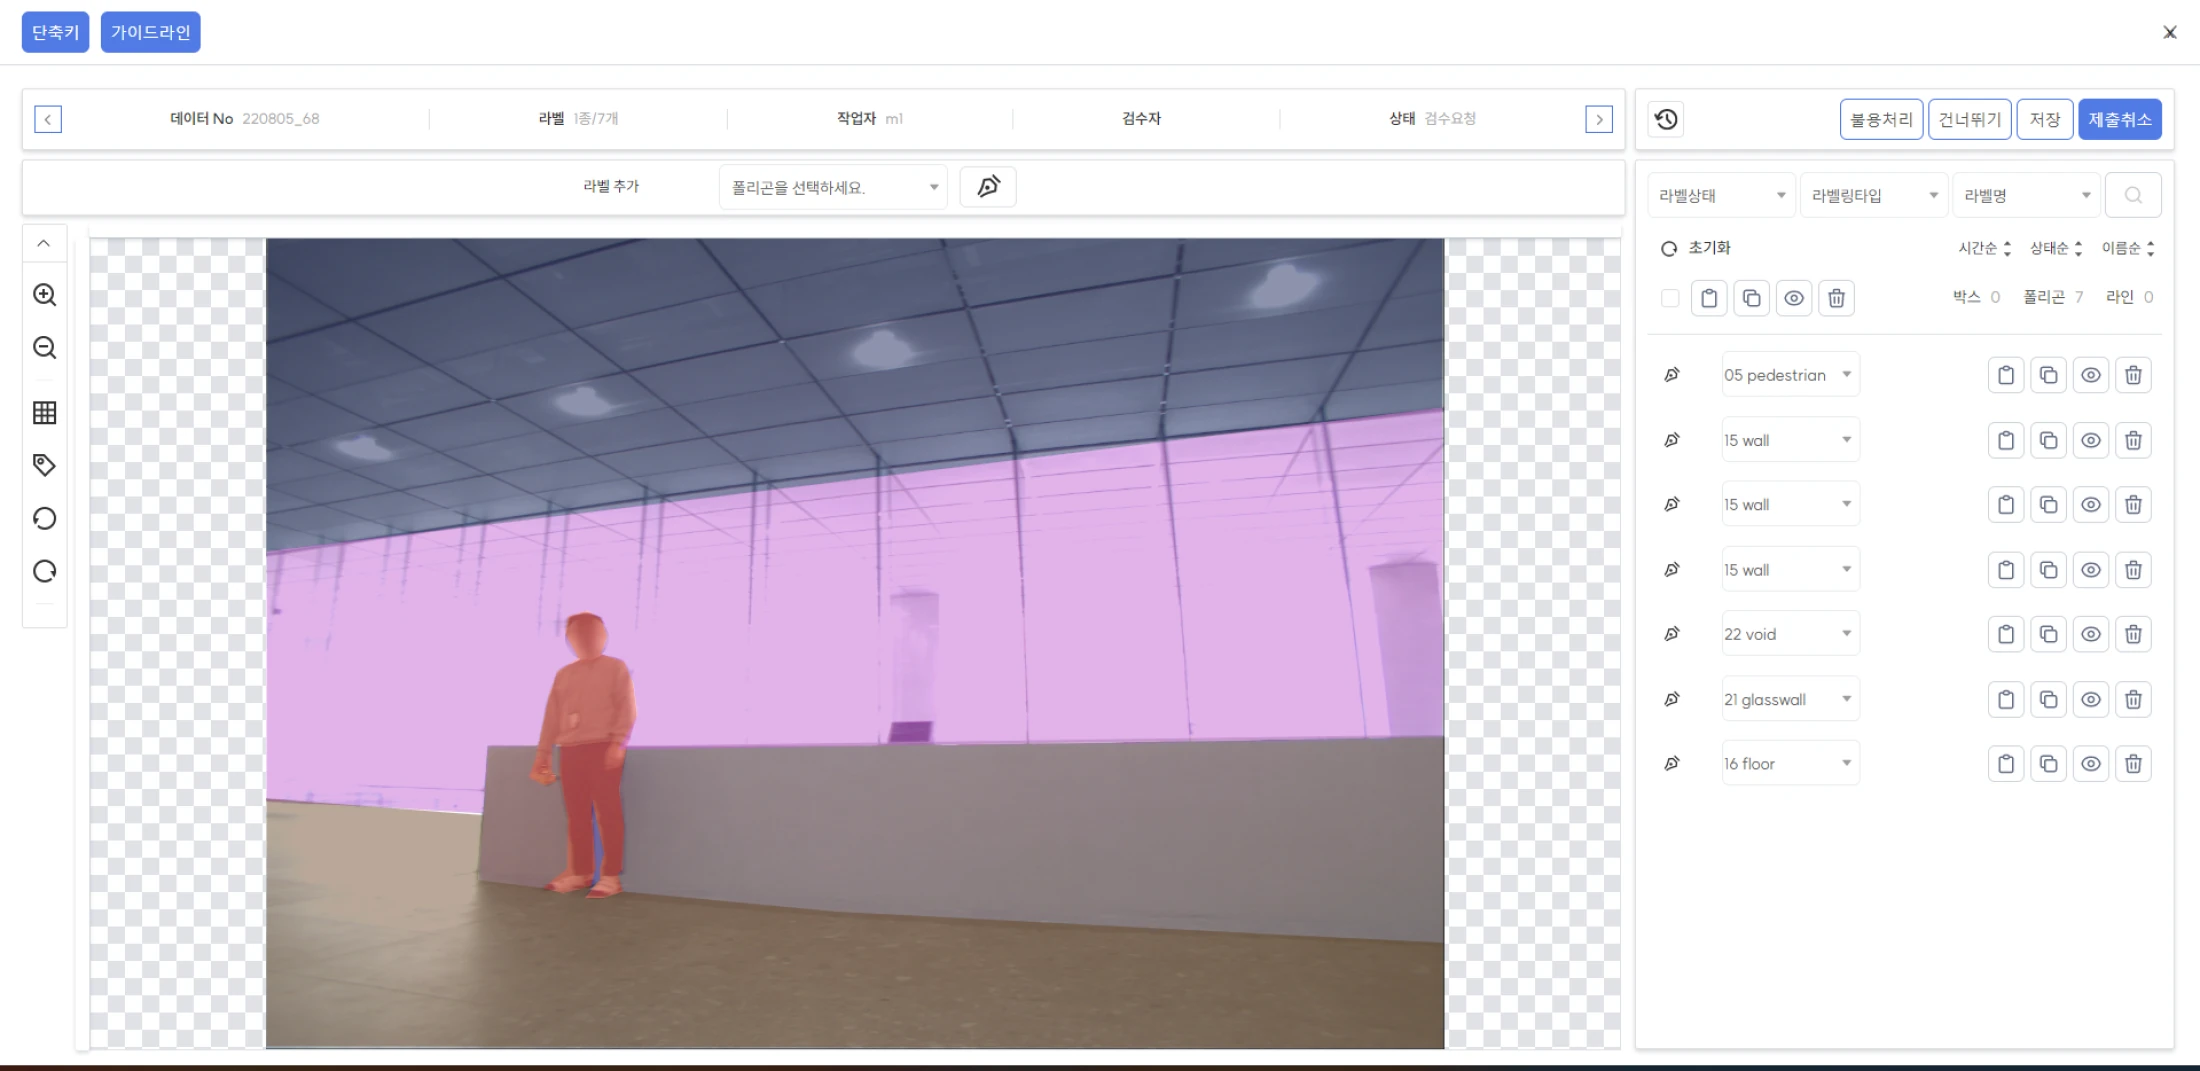Open the 21 glasswall class dropdown
The image size is (2200, 1071).
(x=1790, y=699)
